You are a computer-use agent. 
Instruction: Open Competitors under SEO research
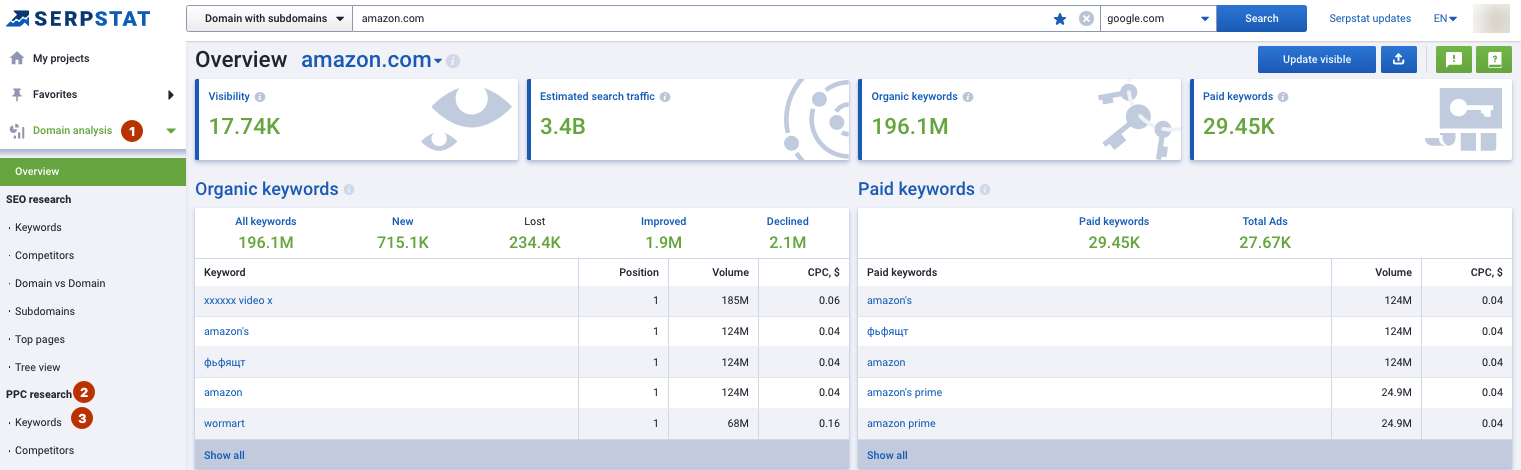tap(44, 255)
